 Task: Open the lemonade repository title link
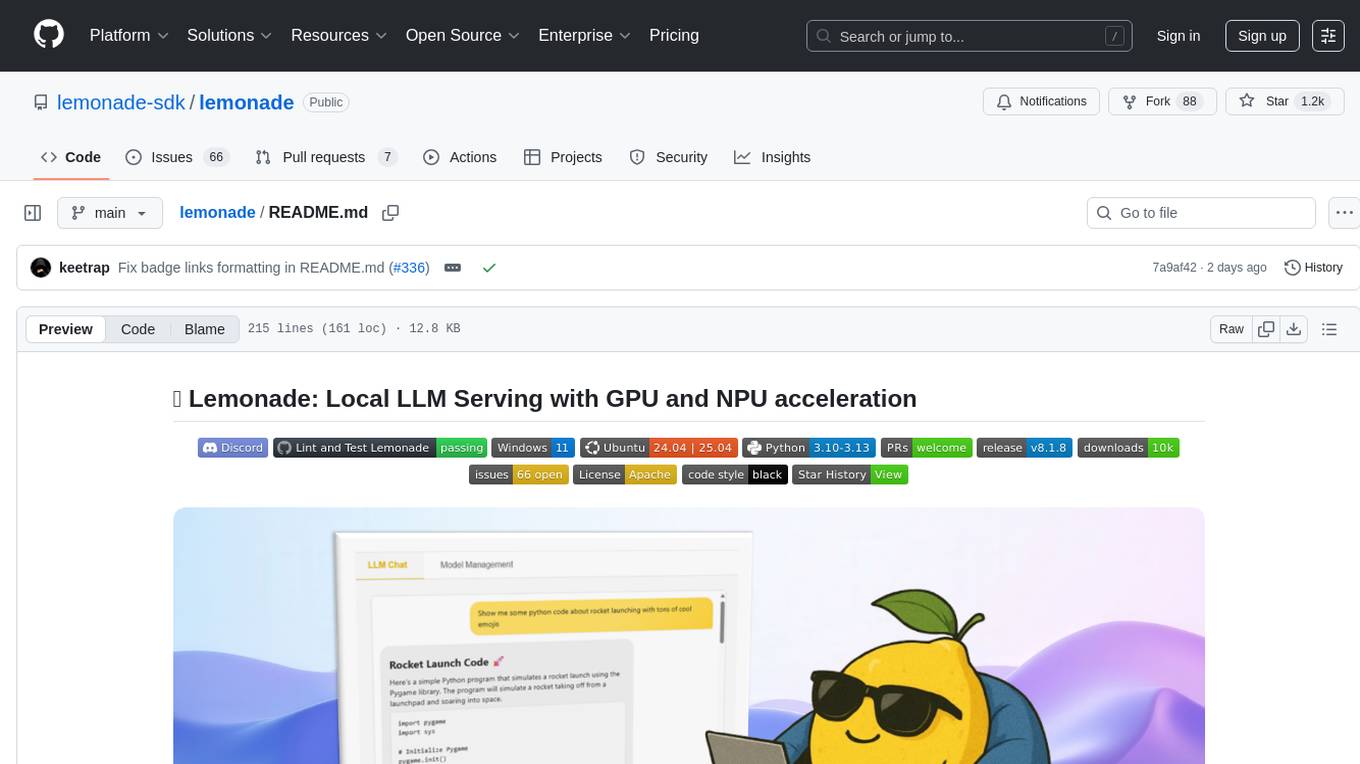point(247,102)
